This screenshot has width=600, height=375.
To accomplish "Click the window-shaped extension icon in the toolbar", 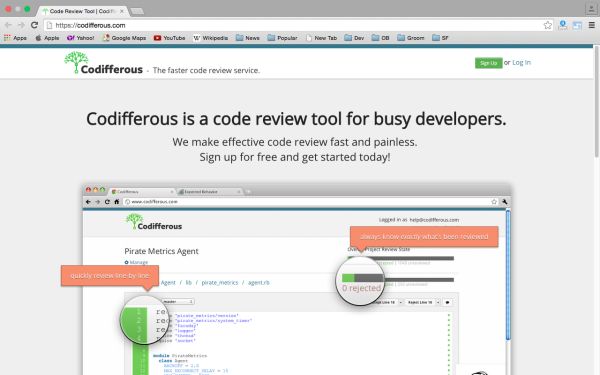I will [577, 25].
